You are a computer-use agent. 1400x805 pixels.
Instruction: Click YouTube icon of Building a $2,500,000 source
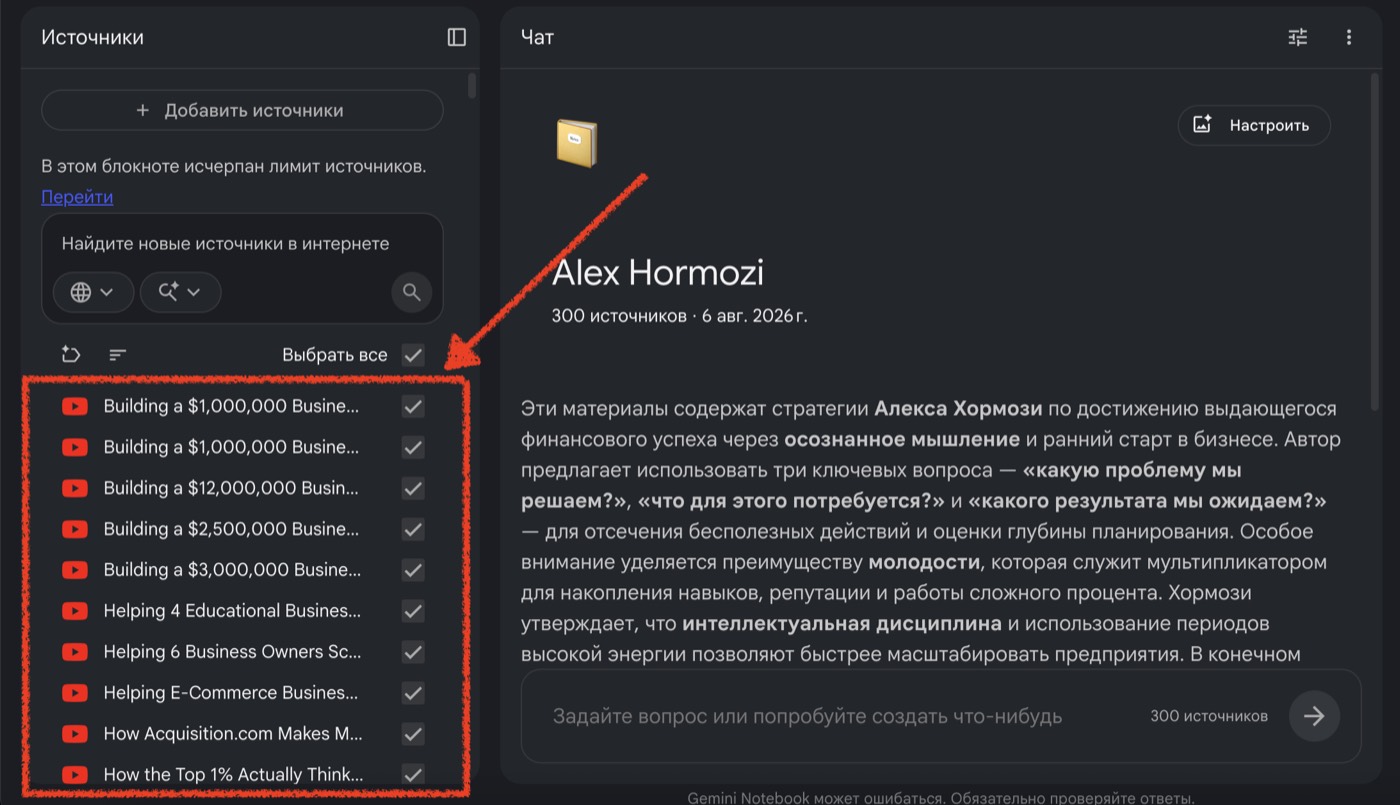[x=75, y=529]
